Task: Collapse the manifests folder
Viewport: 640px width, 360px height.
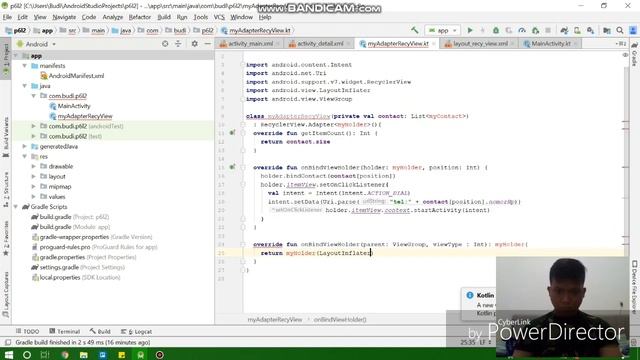Action: tap(24, 66)
